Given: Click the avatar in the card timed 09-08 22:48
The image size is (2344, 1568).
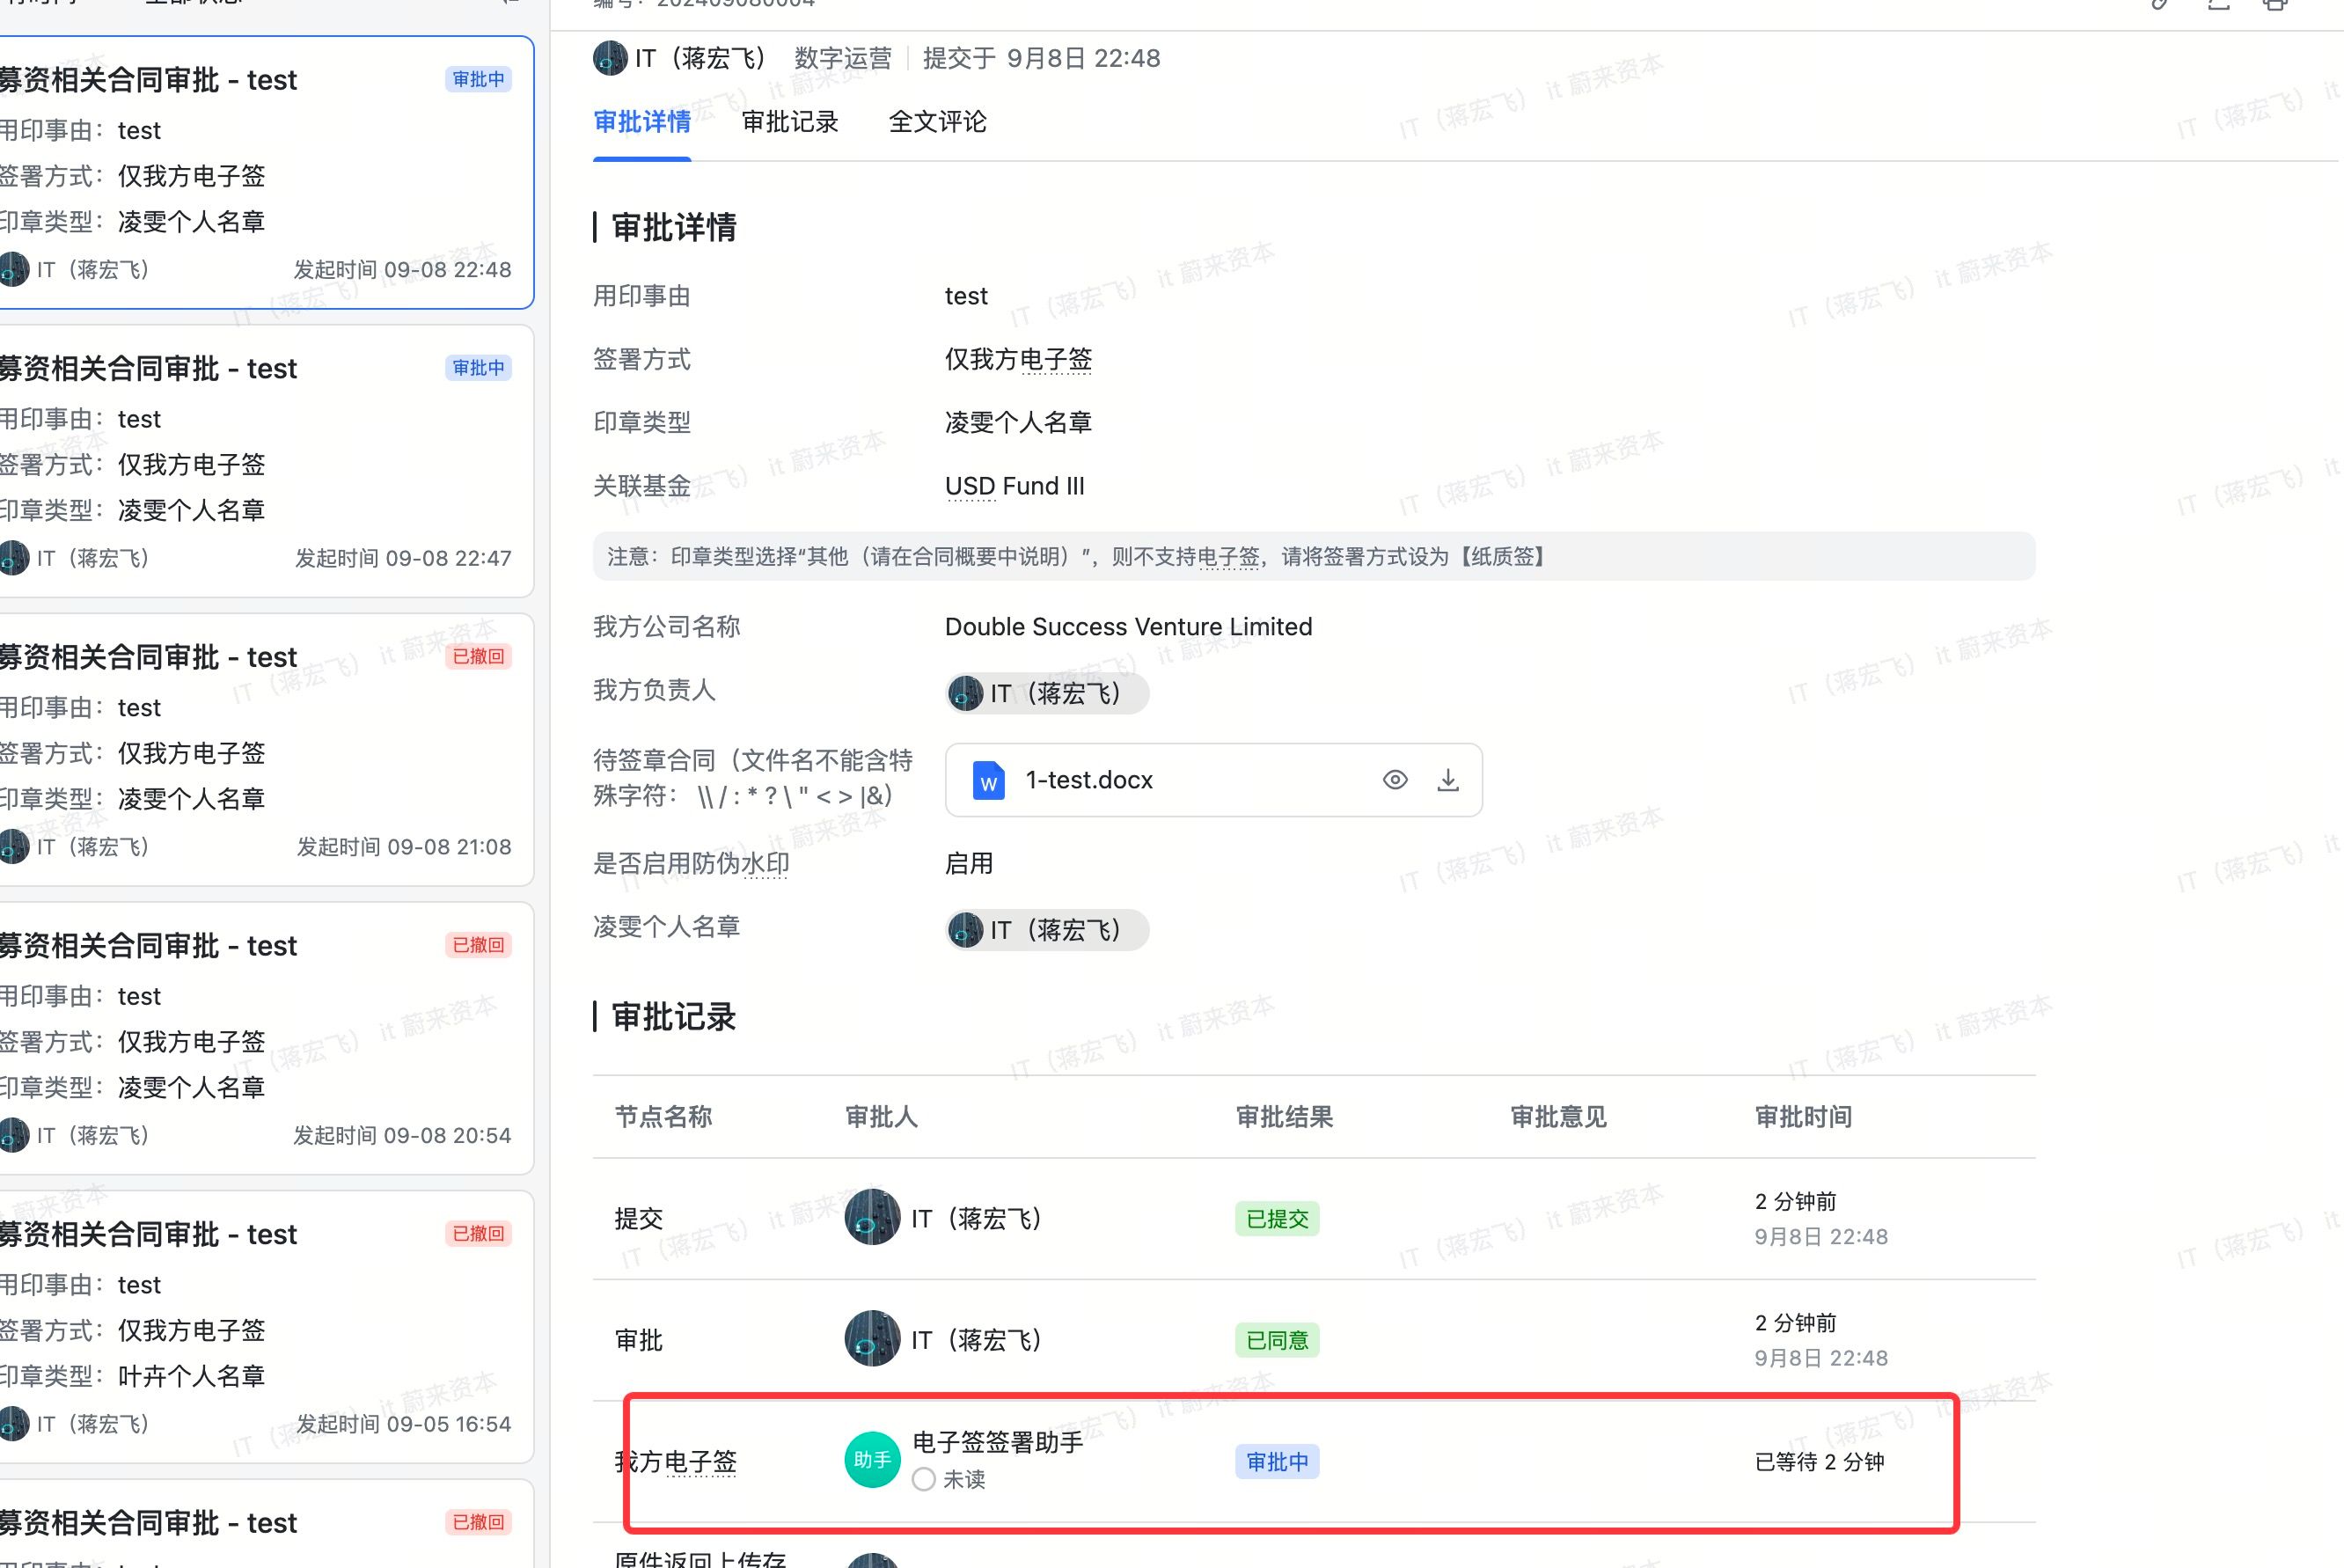Looking at the screenshot, I should [x=14, y=269].
